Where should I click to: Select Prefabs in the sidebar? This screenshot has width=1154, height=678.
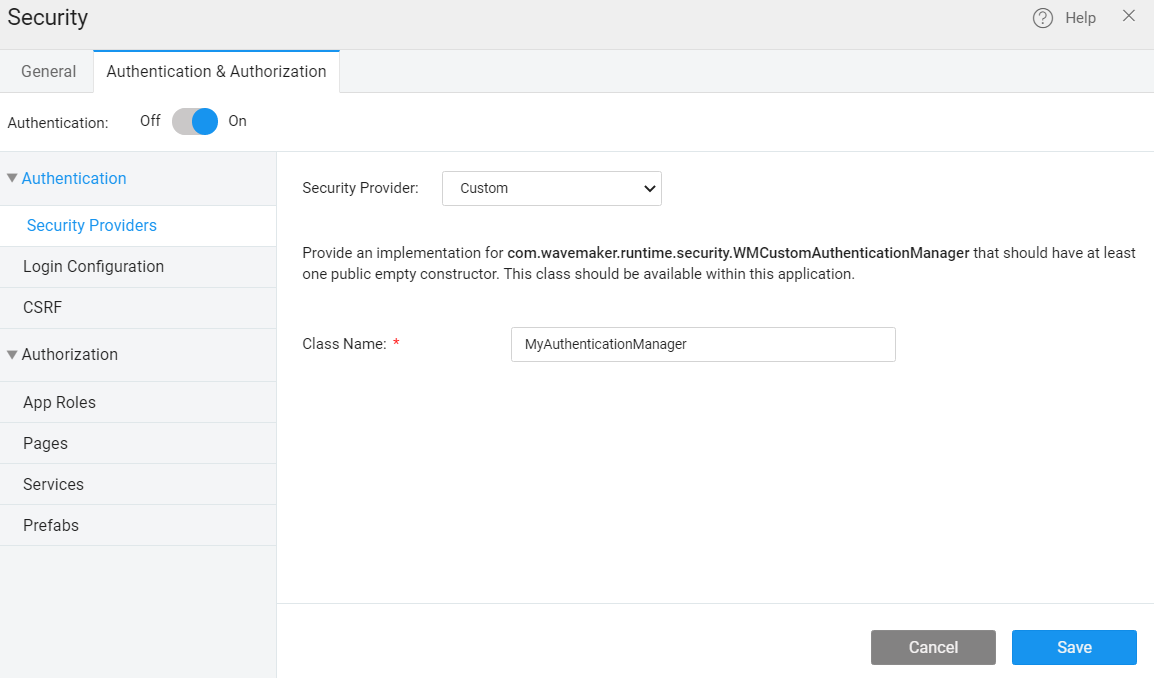click(x=51, y=525)
